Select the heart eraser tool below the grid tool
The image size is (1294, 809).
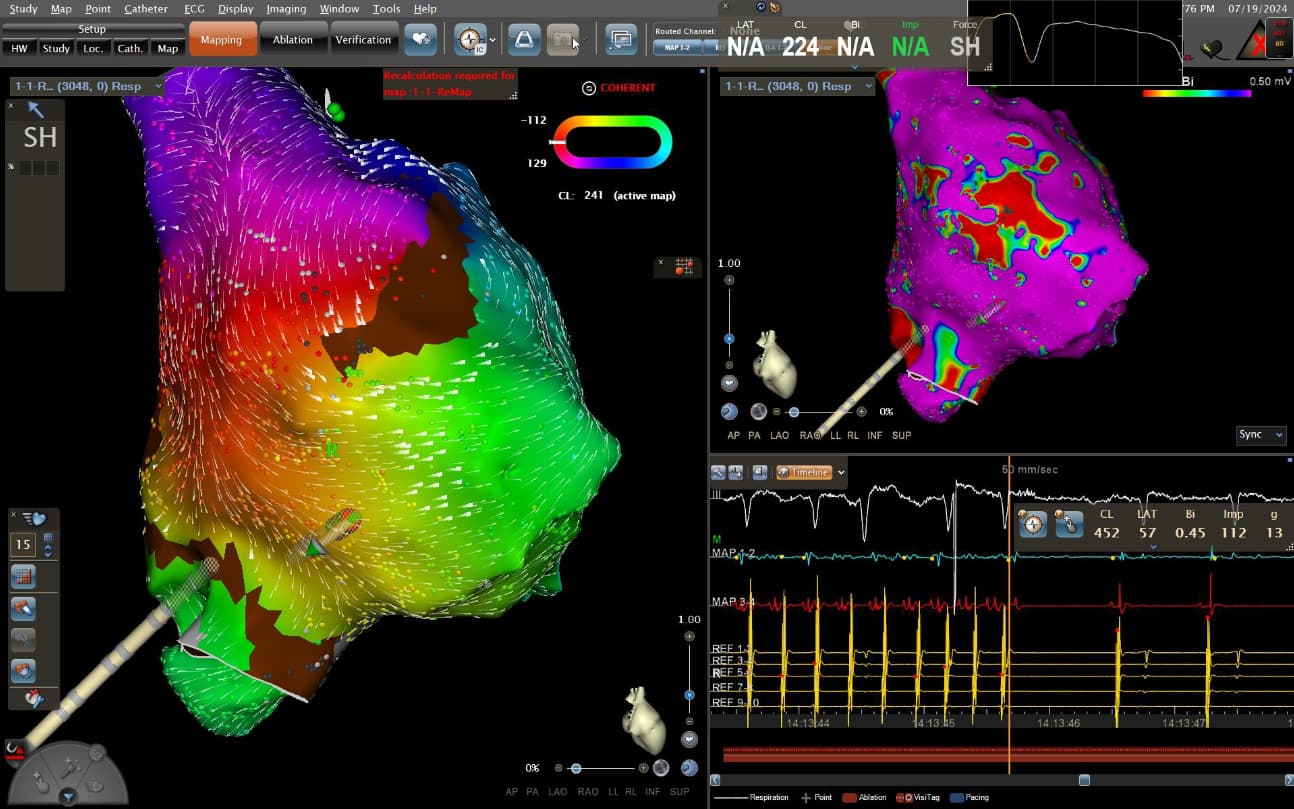pyautogui.click(x=23, y=607)
